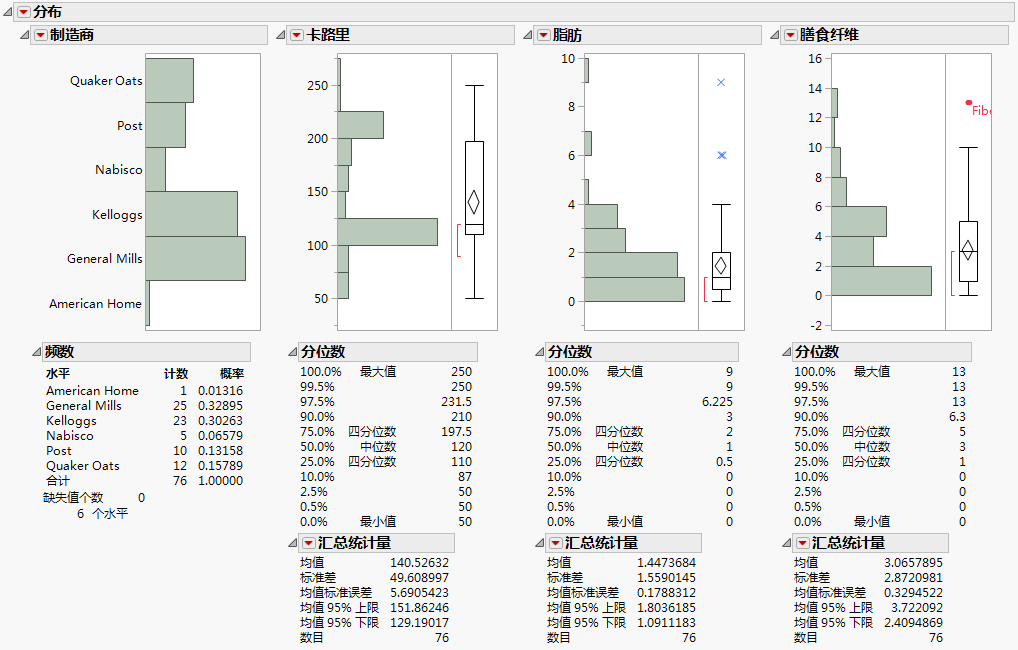Screen dimensions: 1018x650
Task: Click the 频数 table title
Action: [60, 352]
